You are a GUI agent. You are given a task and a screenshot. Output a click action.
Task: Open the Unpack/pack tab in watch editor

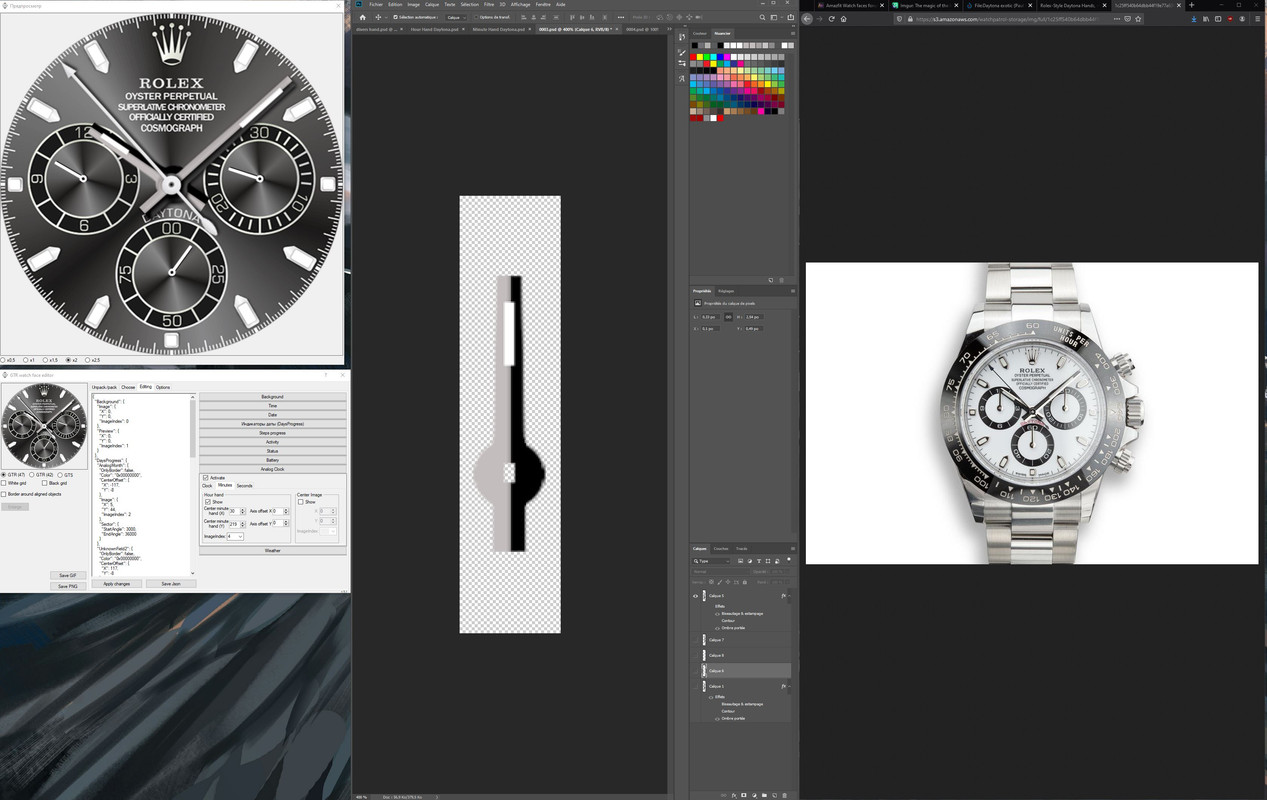(104, 387)
